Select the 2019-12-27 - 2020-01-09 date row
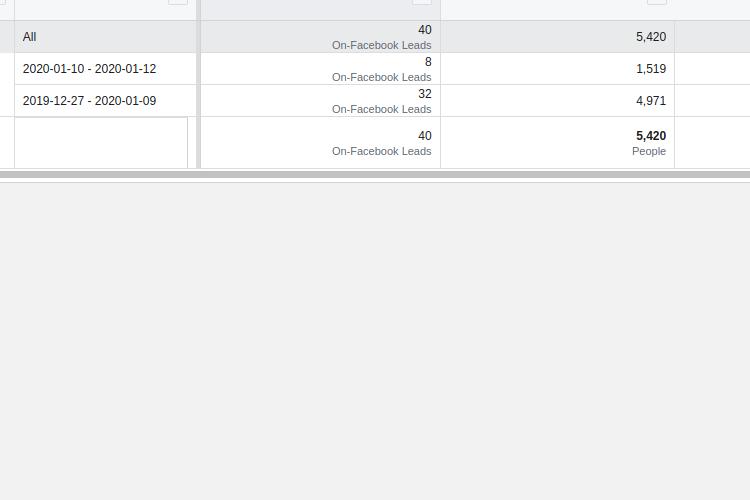Viewport: 750px width, 500px height. click(89, 101)
